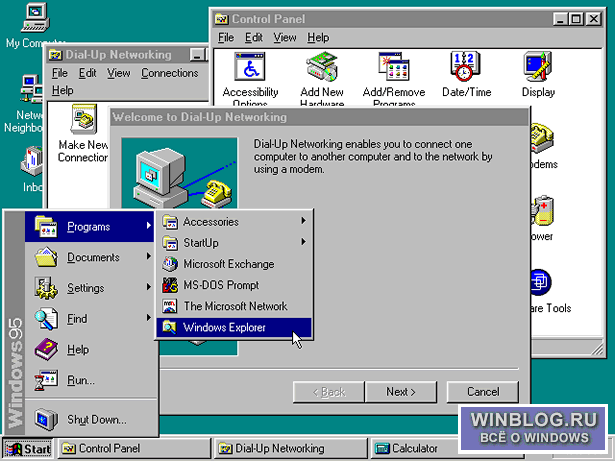Expand the Programs submenu arrow
The width and height of the screenshot is (615, 461).
click(149, 226)
